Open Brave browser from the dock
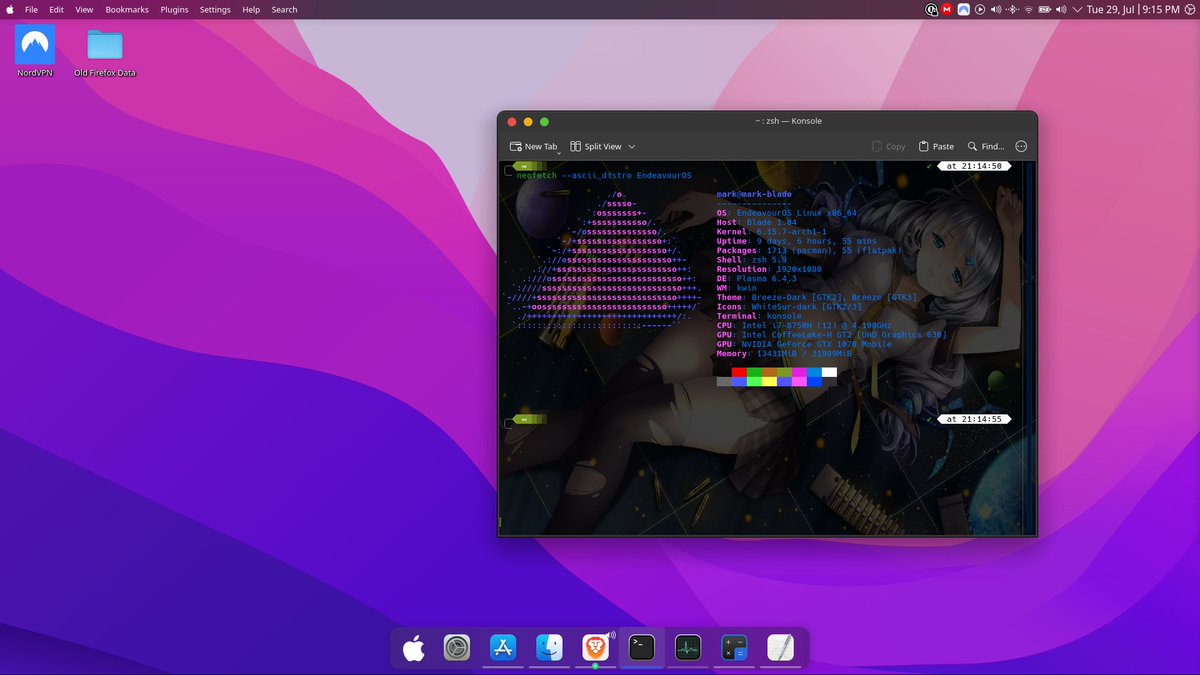Viewport: 1200px width, 675px height. (595, 648)
